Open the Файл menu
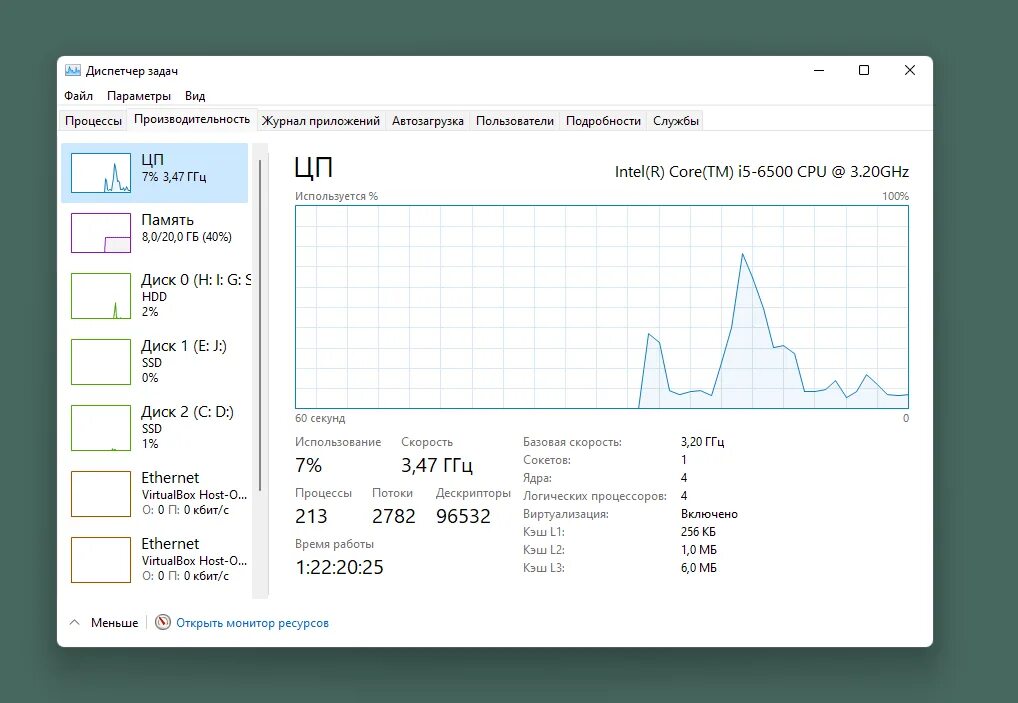Screen dimensions: 1018x703 [x=79, y=96]
